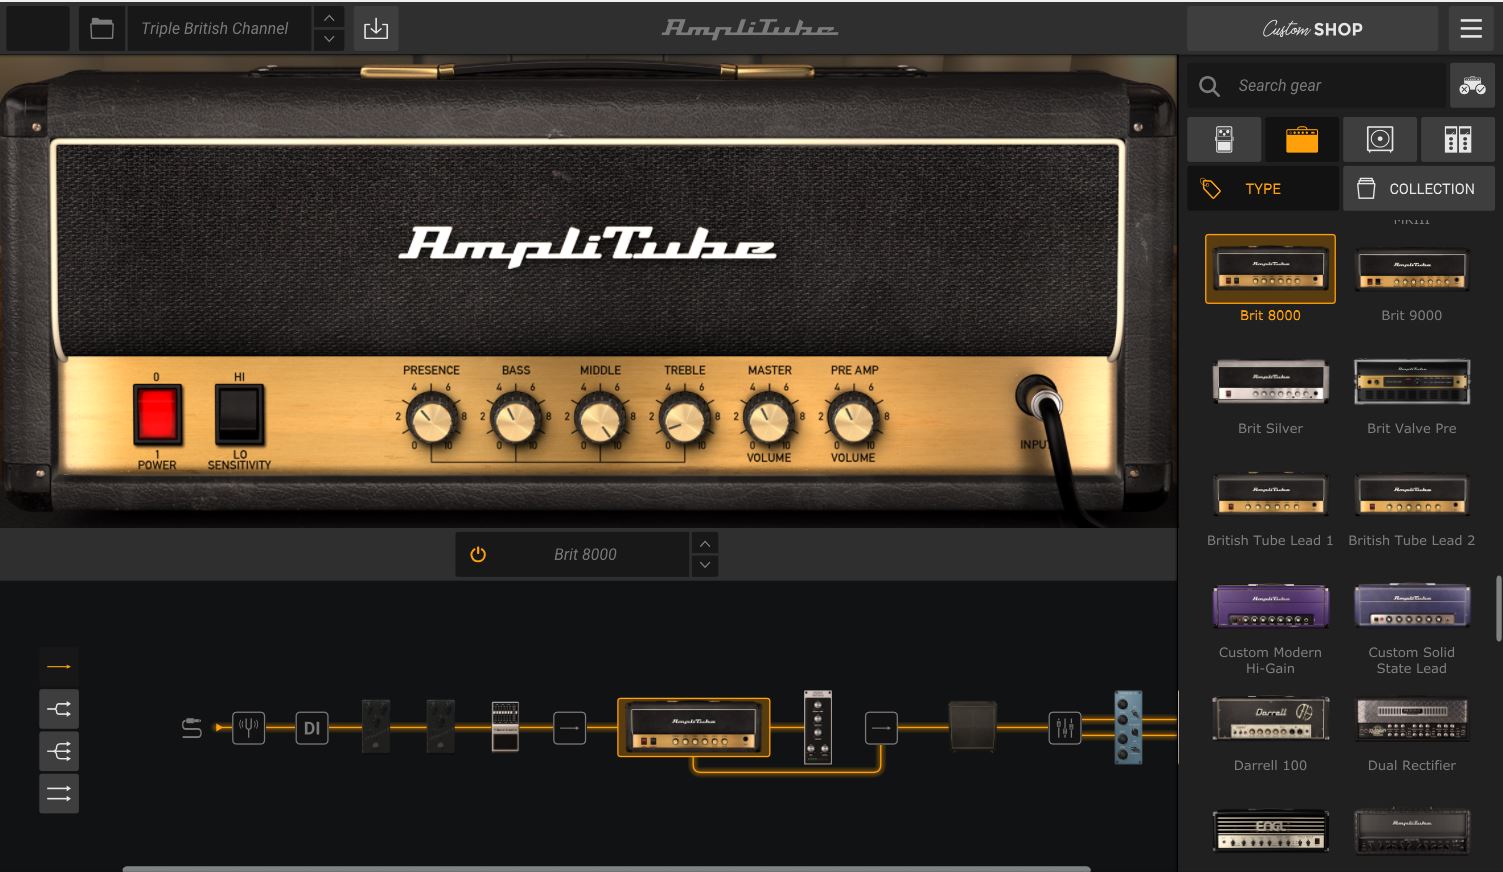Select the British Tube Lead 1 amp
This screenshot has width=1503, height=872.
(1270, 494)
